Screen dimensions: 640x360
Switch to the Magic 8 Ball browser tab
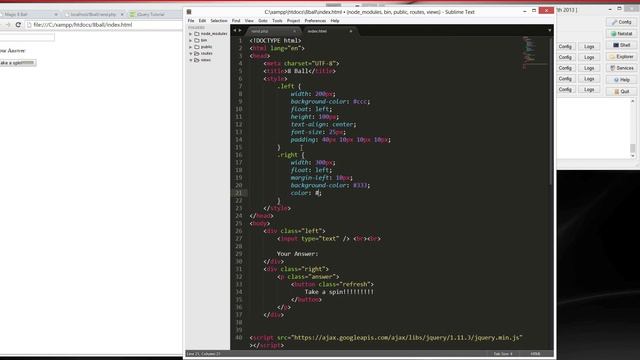(x=29, y=14)
